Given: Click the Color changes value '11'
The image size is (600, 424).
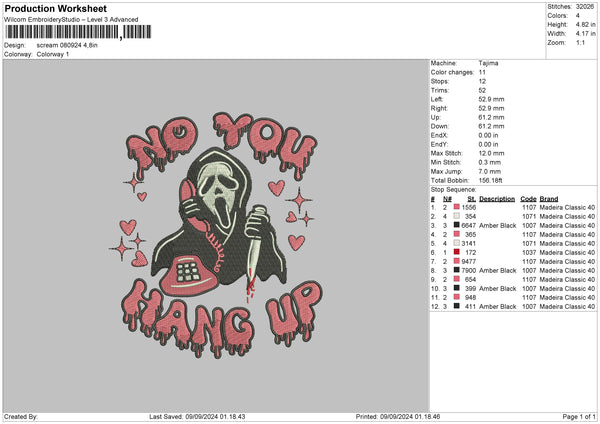Looking at the screenshot, I should [x=482, y=72].
